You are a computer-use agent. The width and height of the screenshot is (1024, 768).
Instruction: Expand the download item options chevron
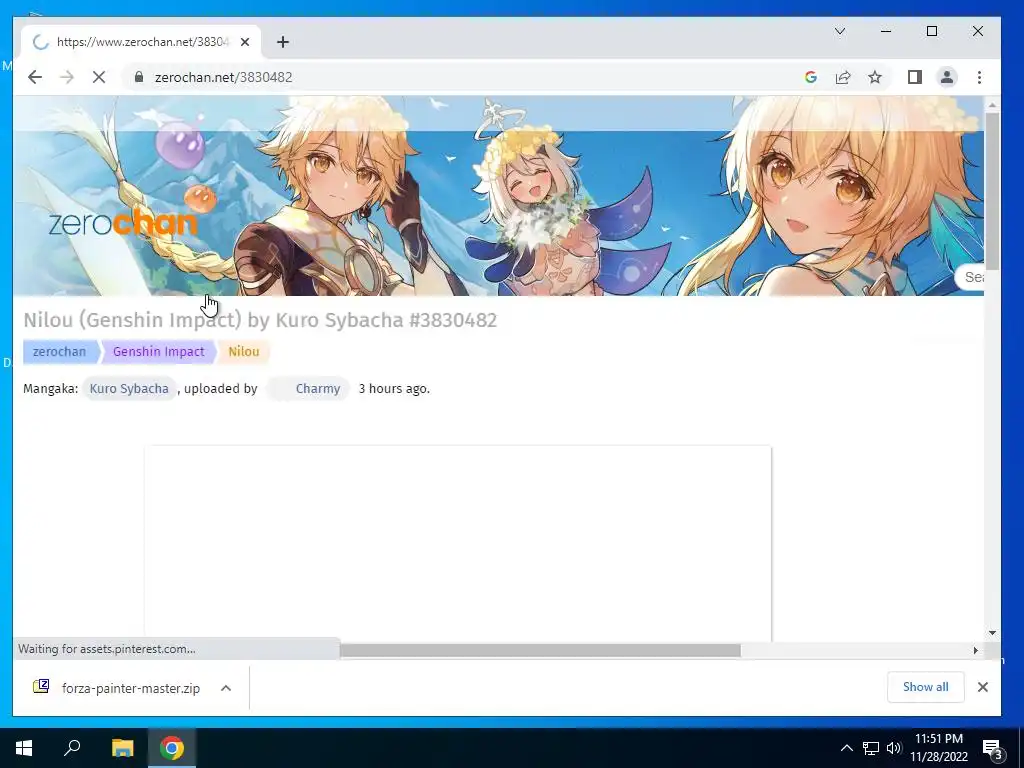(x=226, y=688)
